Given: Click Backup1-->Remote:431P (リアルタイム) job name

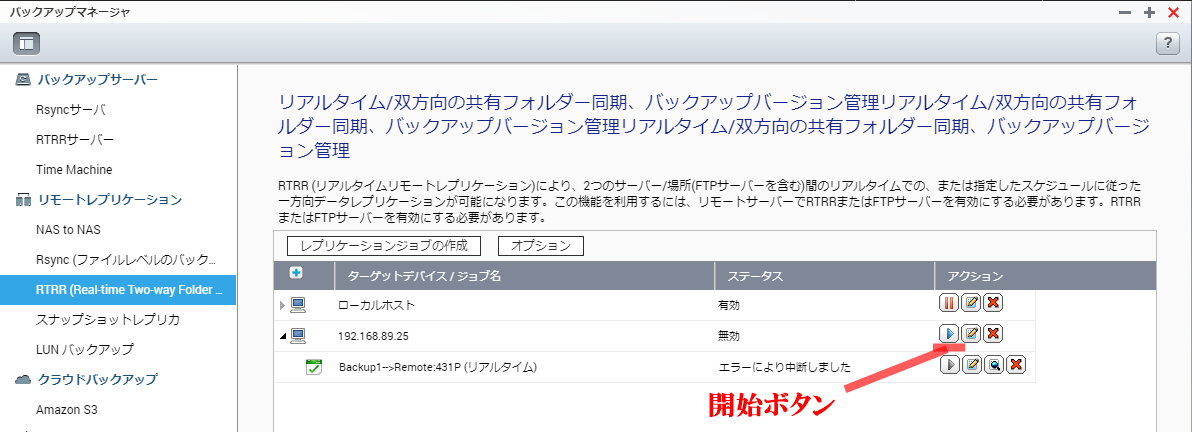Looking at the screenshot, I should [x=439, y=367].
